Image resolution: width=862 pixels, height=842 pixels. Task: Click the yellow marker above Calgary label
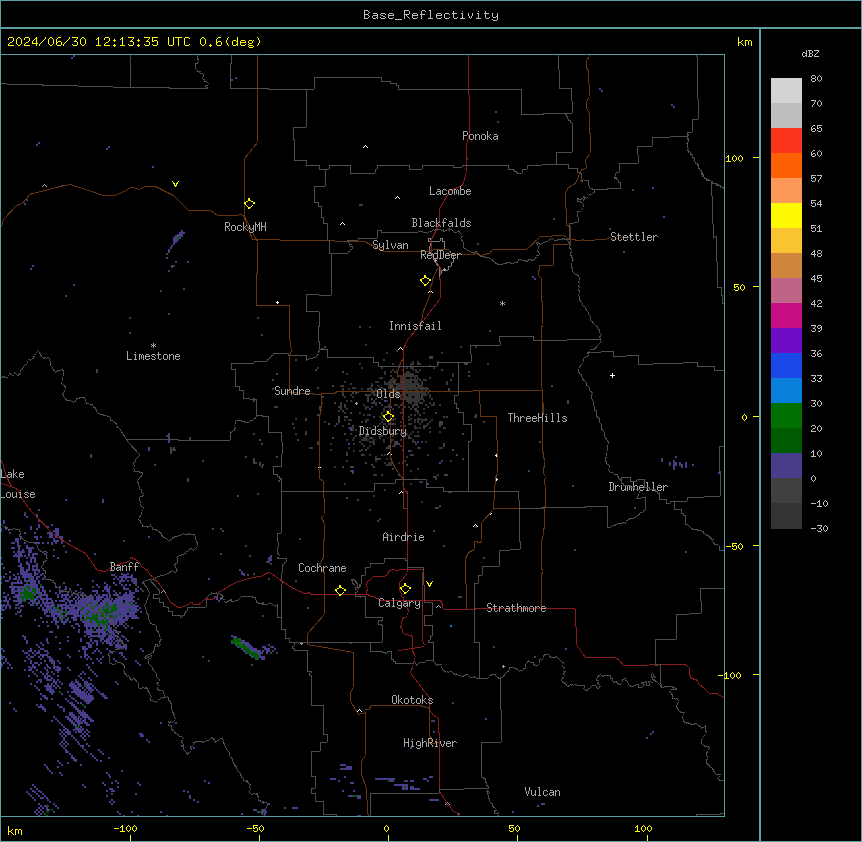pyautogui.click(x=405, y=589)
